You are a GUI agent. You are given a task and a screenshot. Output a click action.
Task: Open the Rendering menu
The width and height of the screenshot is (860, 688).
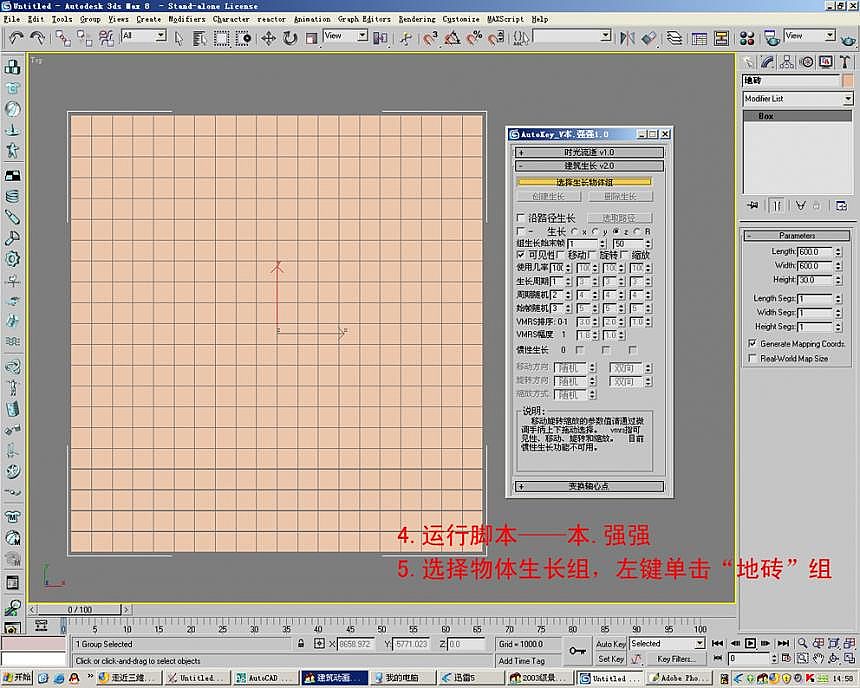[417, 18]
